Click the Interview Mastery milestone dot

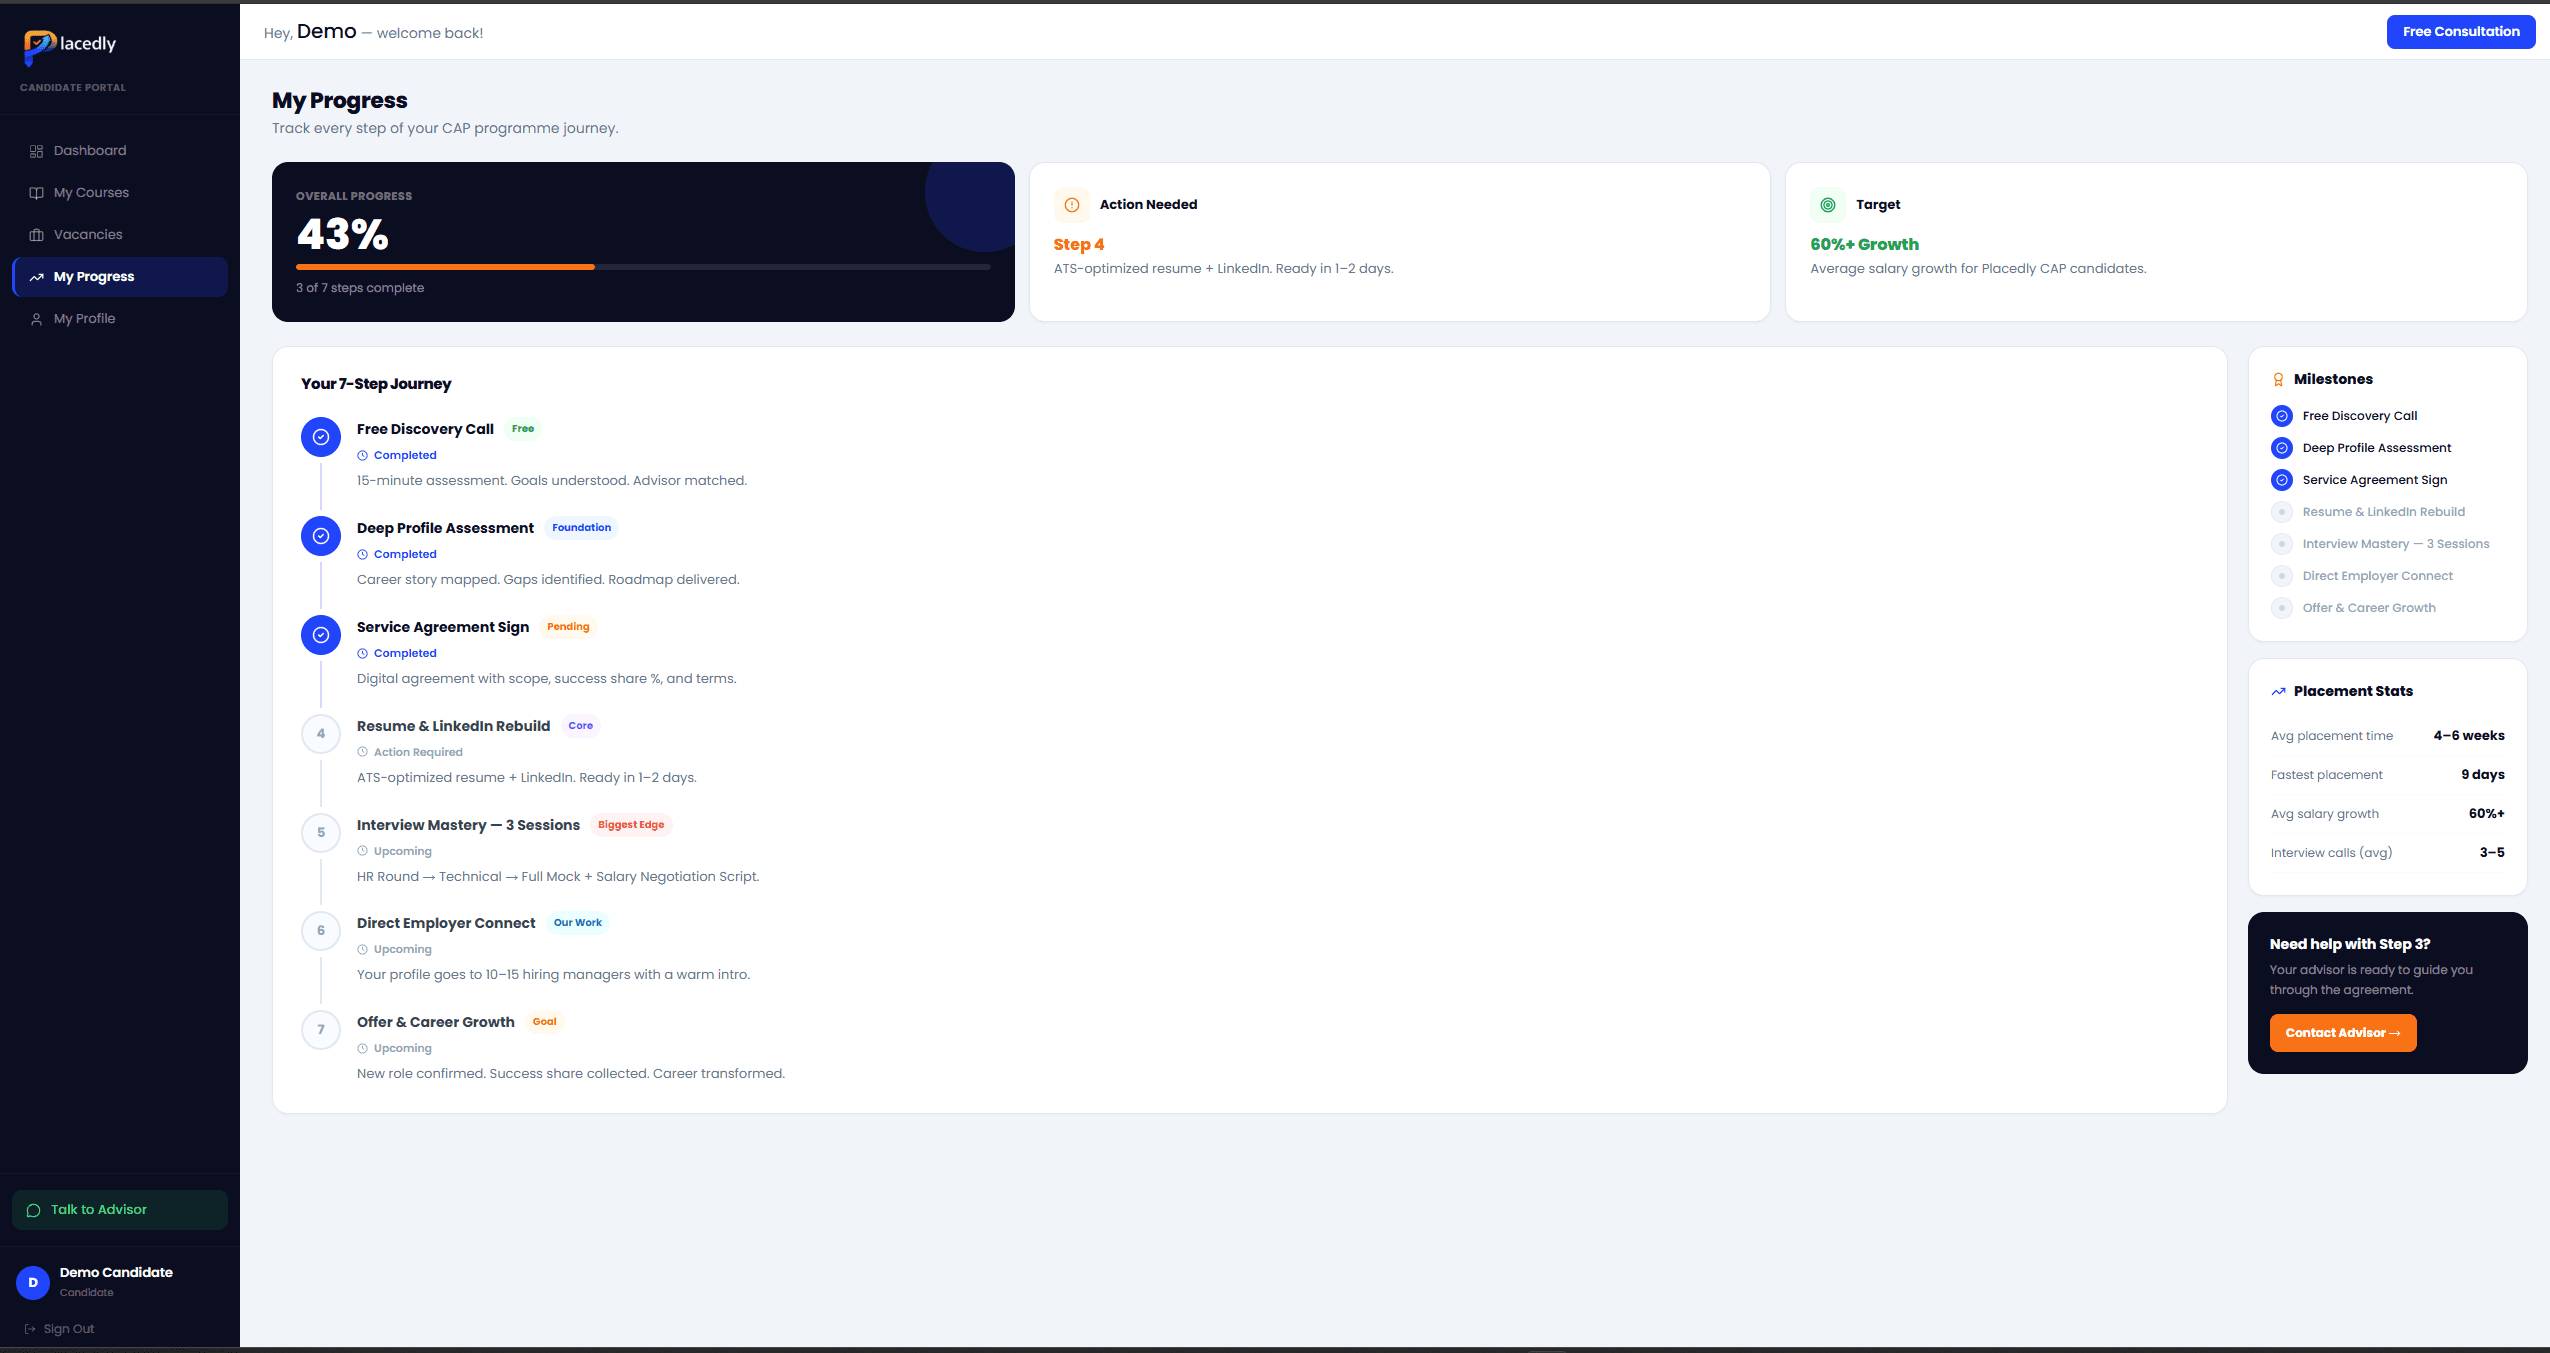click(2282, 544)
